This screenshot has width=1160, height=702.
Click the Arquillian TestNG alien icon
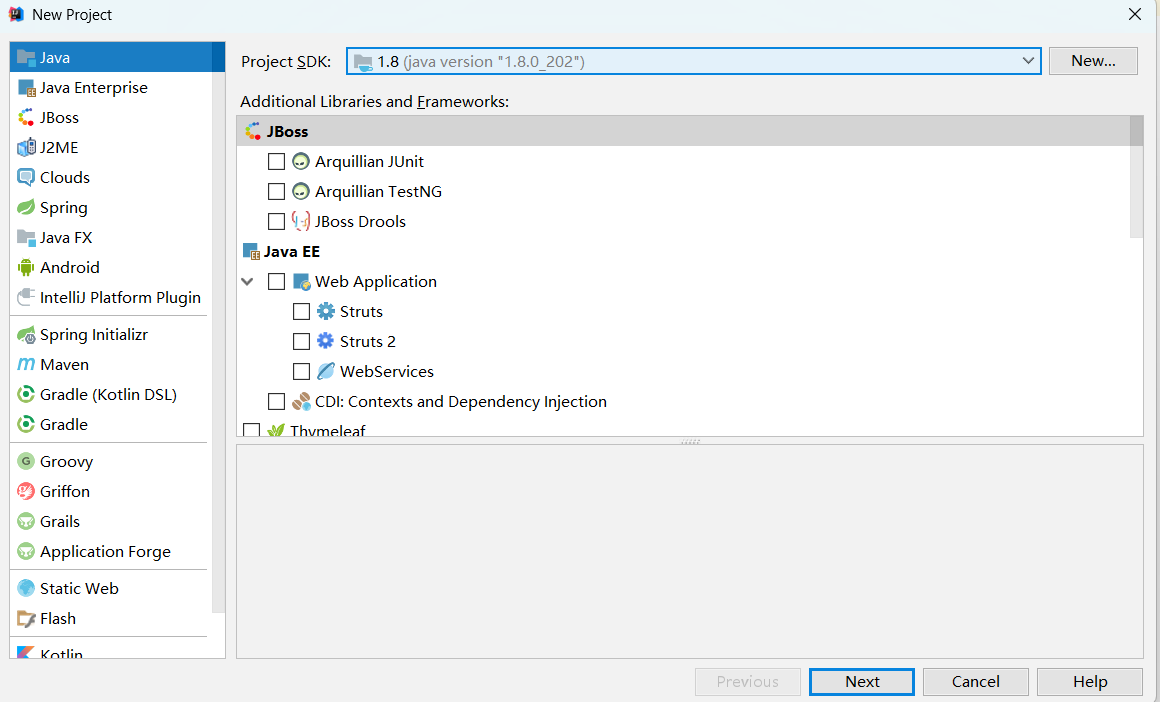click(x=300, y=192)
